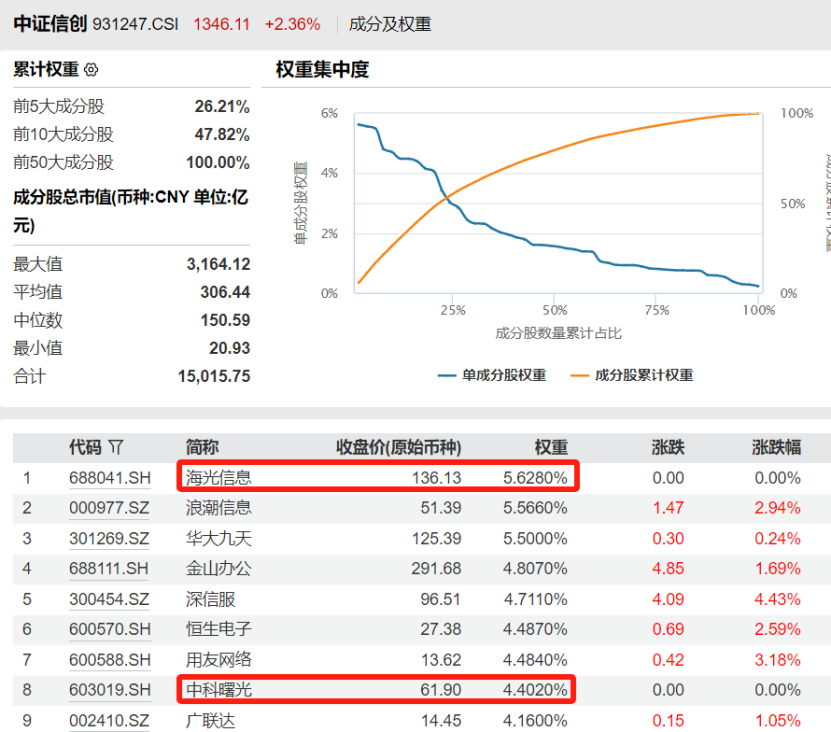Viewport: 831px width, 732px height.
Task: Toggle the 成分股累计权重 legend entry
Action: (x=632, y=375)
